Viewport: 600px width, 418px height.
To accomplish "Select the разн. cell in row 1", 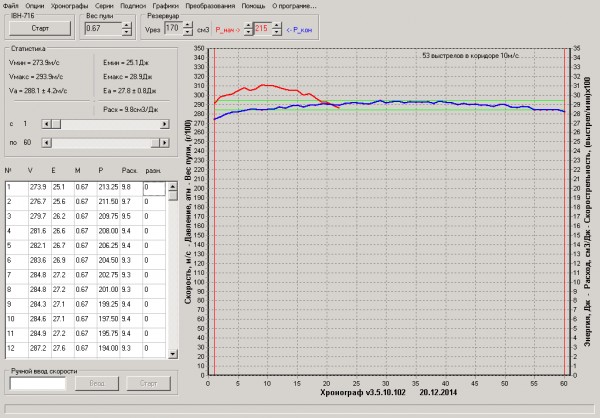I will click(x=154, y=188).
